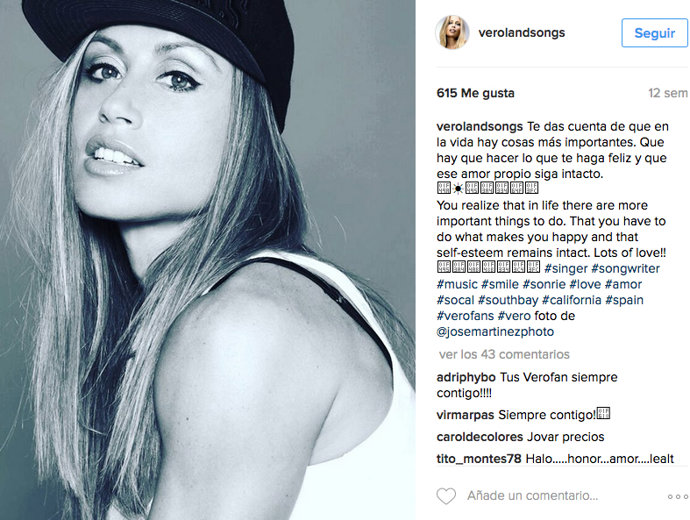Image resolution: width=690 pixels, height=520 pixels.
Task: Open commenter caroldecolores's profile
Action: tap(480, 437)
